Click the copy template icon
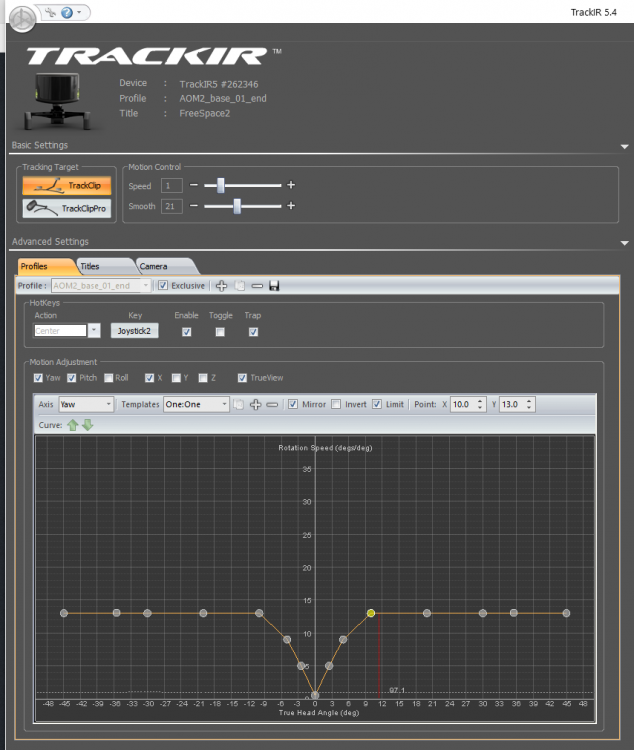 click(x=238, y=405)
